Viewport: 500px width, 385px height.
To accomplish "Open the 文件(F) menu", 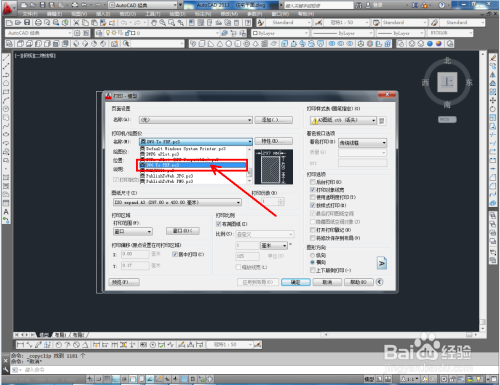I will pyautogui.click(x=30, y=14).
